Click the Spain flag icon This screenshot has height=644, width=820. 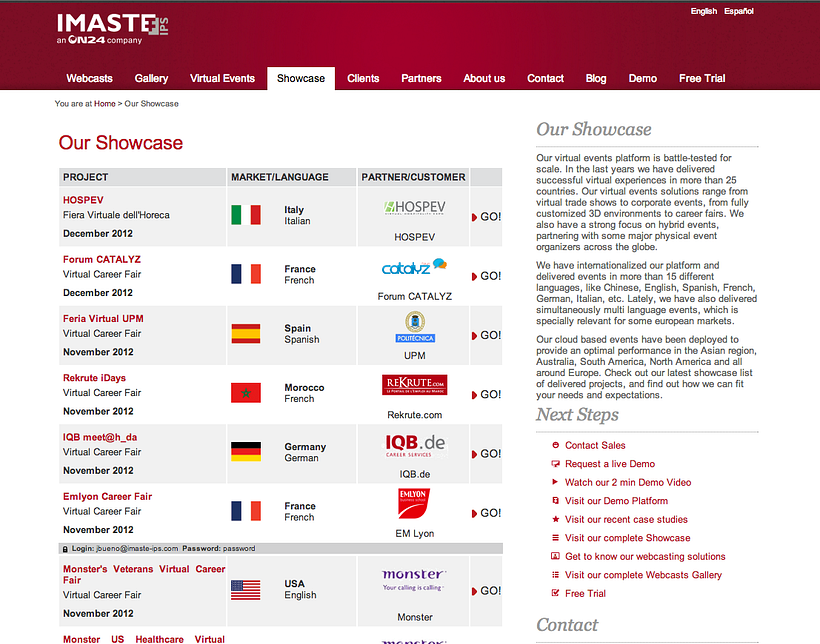pos(246,333)
